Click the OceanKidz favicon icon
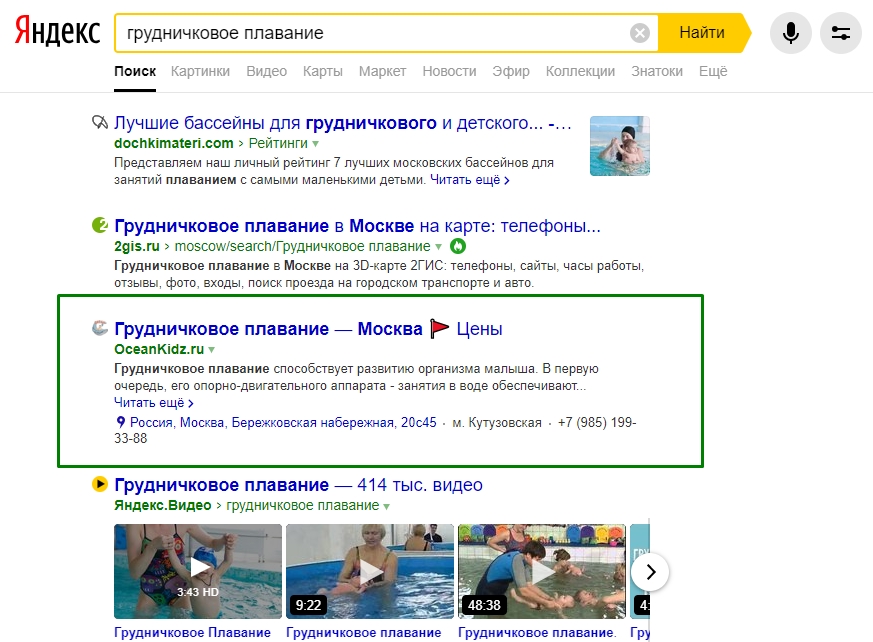The height and width of the screenshot is (642, 873). pyautogui.click(x=100, y=328)
